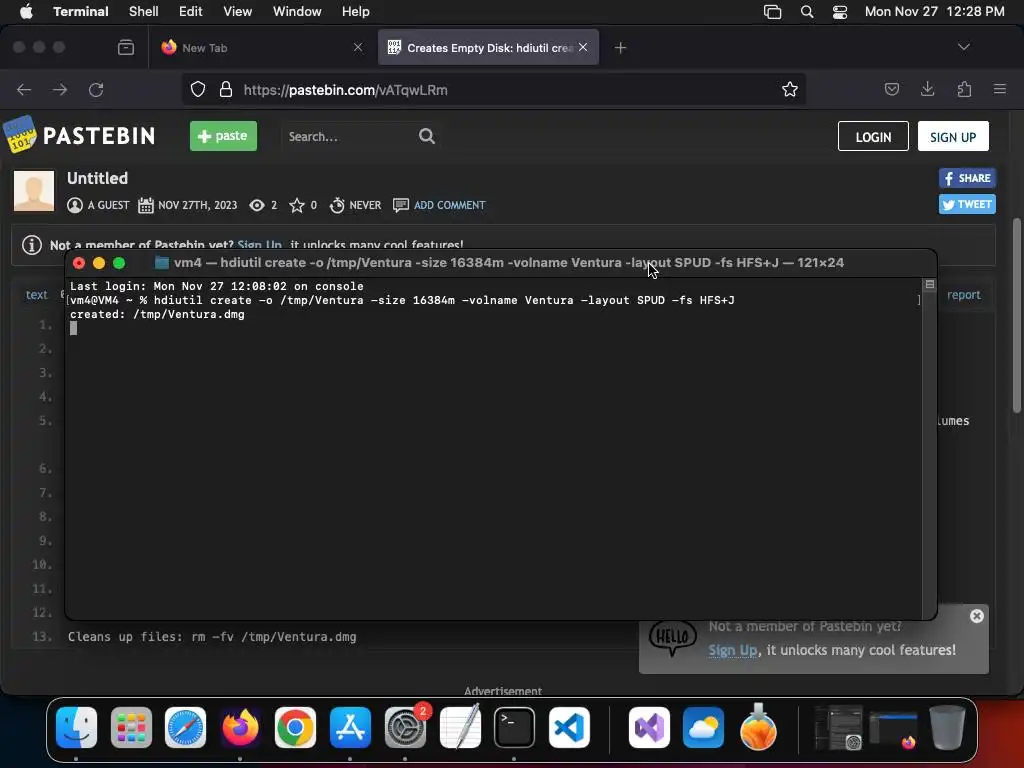Viewport: 1024px width, 768px height.
Task: Click Sign Up link in Hello popup
Action: (733, 650)
